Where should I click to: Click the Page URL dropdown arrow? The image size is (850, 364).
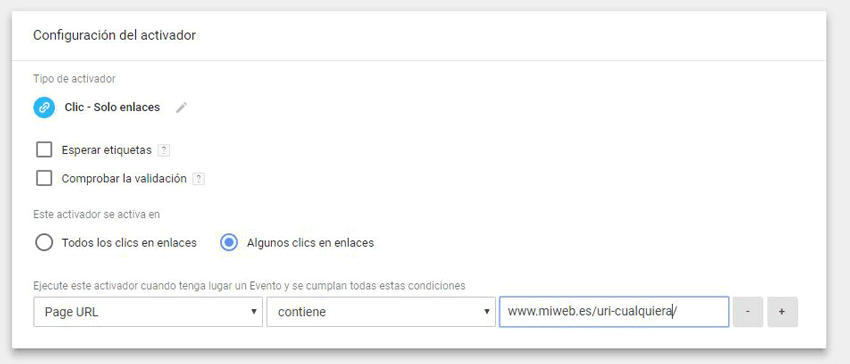click(253, 312)
